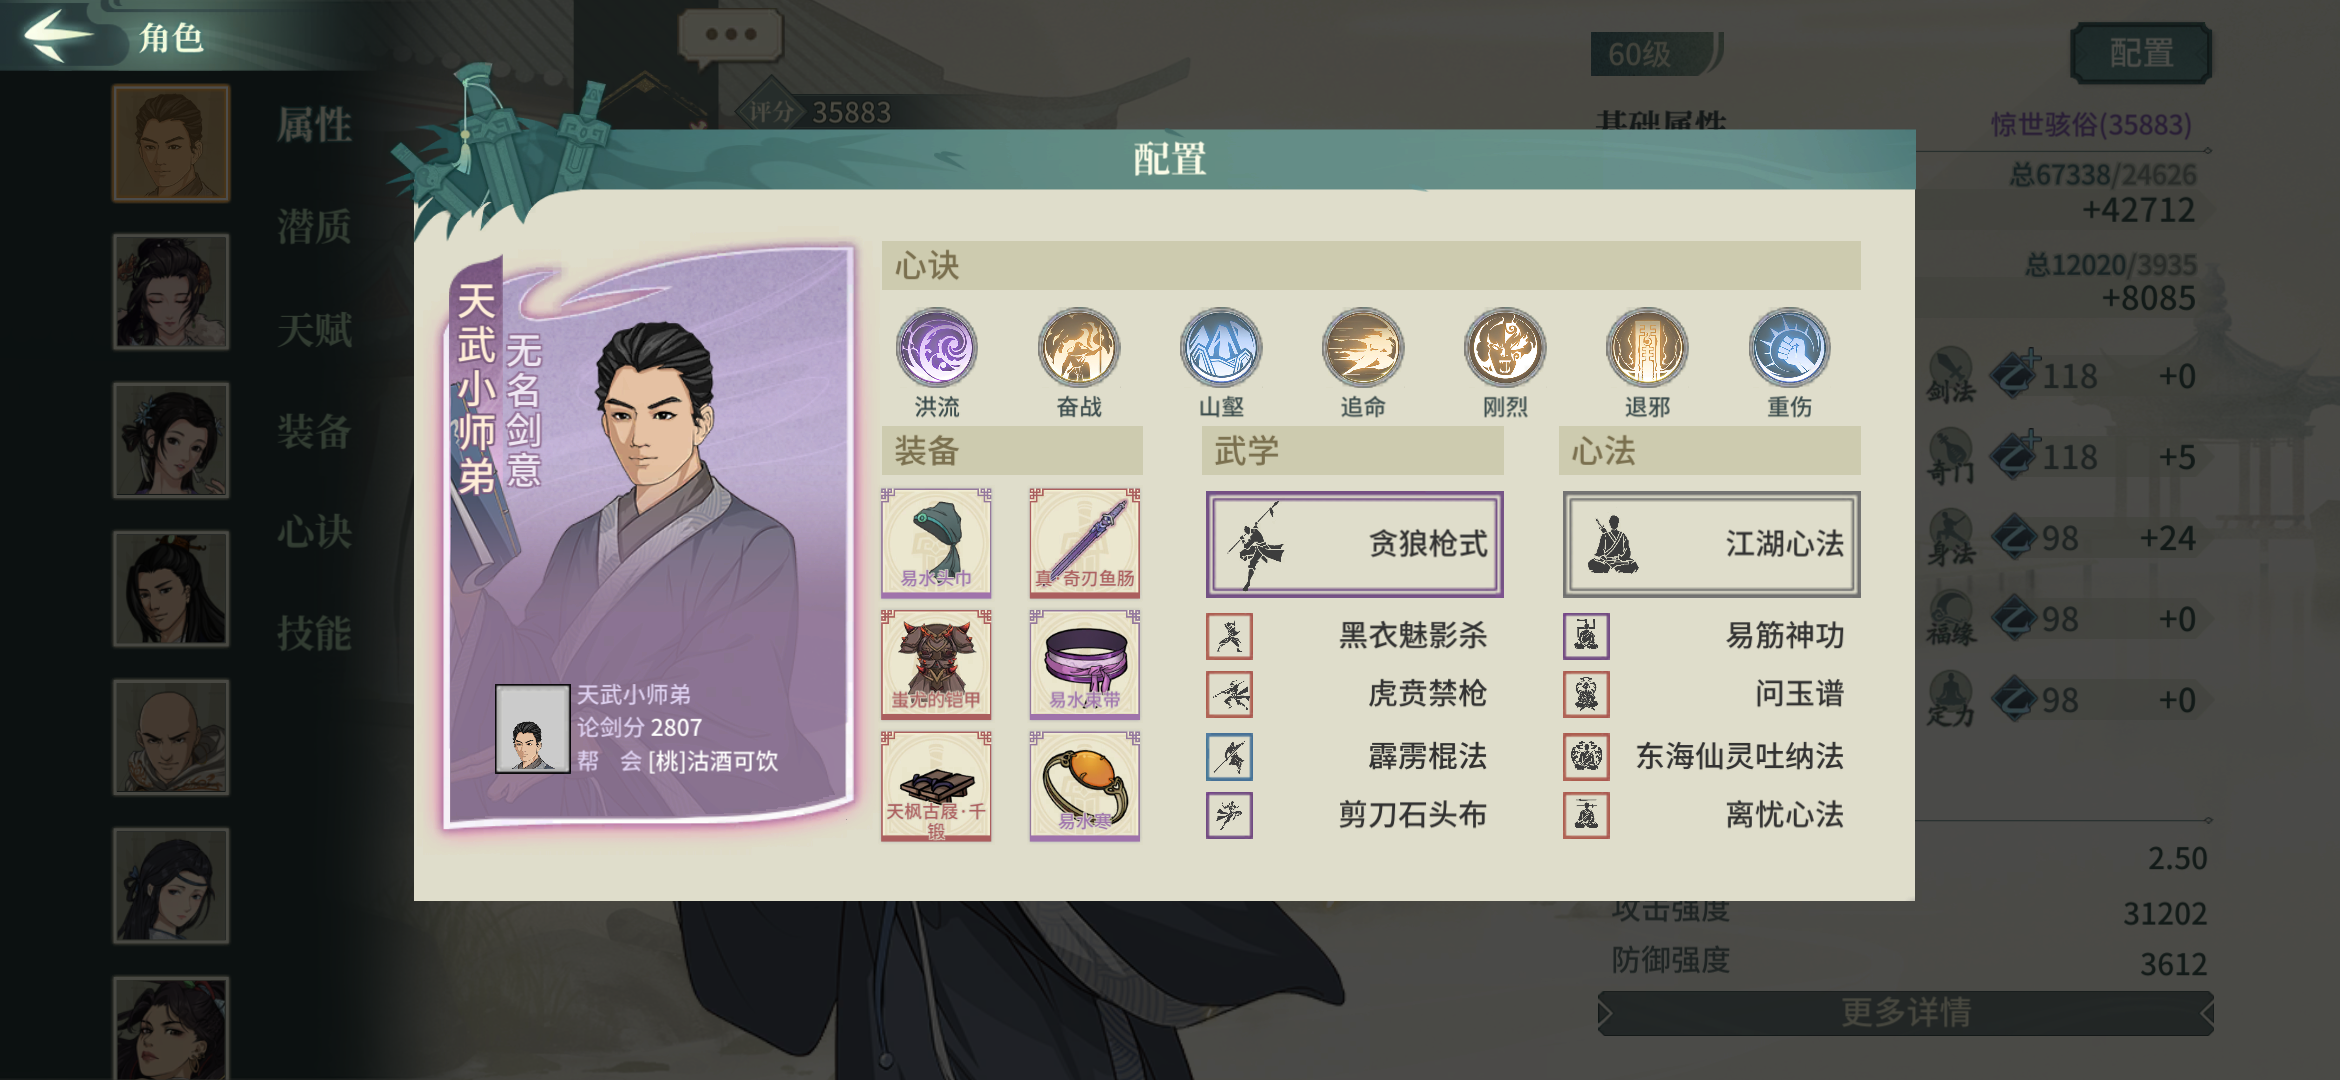Viewport: 2340px width, 1080px height.
Task: Tap the 刚烈 beast face icon
Action: [1505, 348]
